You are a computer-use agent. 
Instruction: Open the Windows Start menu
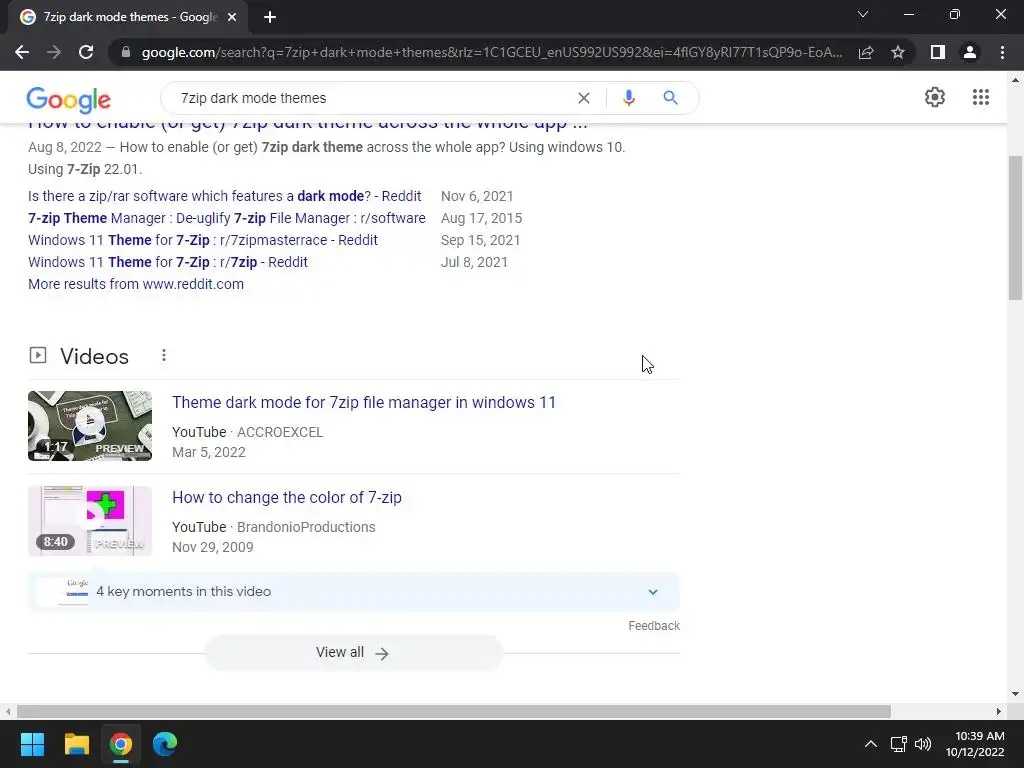click(32, 744)
